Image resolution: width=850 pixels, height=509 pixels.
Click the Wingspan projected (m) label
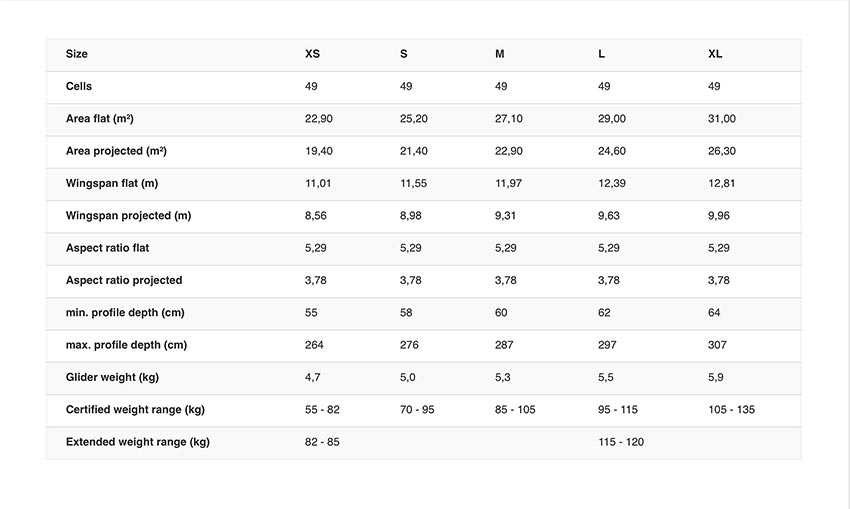[128, 216]
